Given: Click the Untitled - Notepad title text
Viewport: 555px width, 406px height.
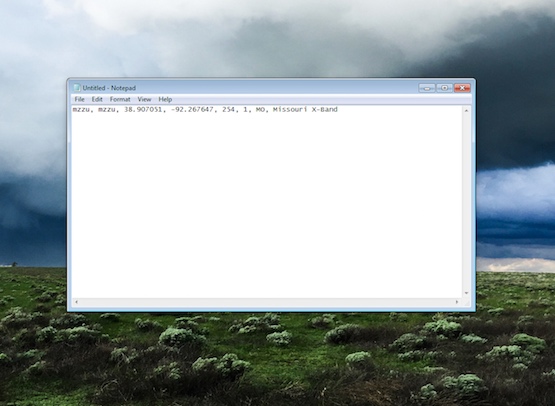Looking at the screenshot, I should tap(109, 88).
